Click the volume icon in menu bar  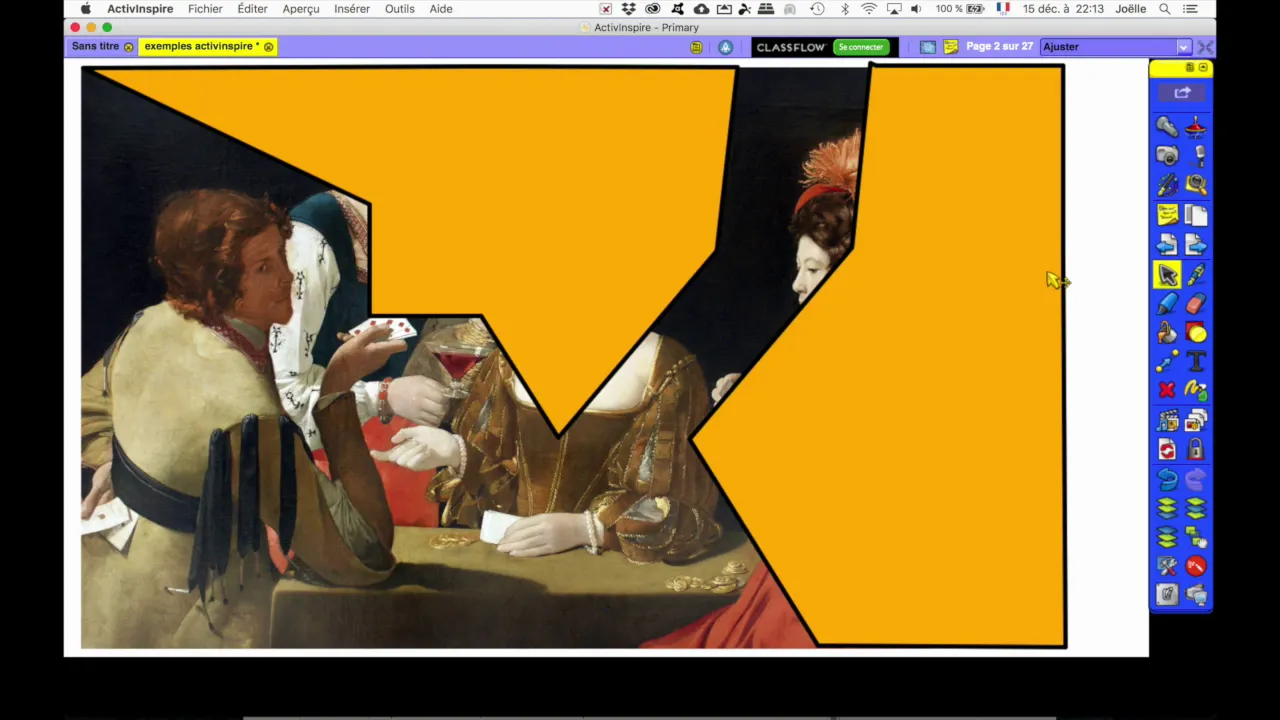point(916,9)
